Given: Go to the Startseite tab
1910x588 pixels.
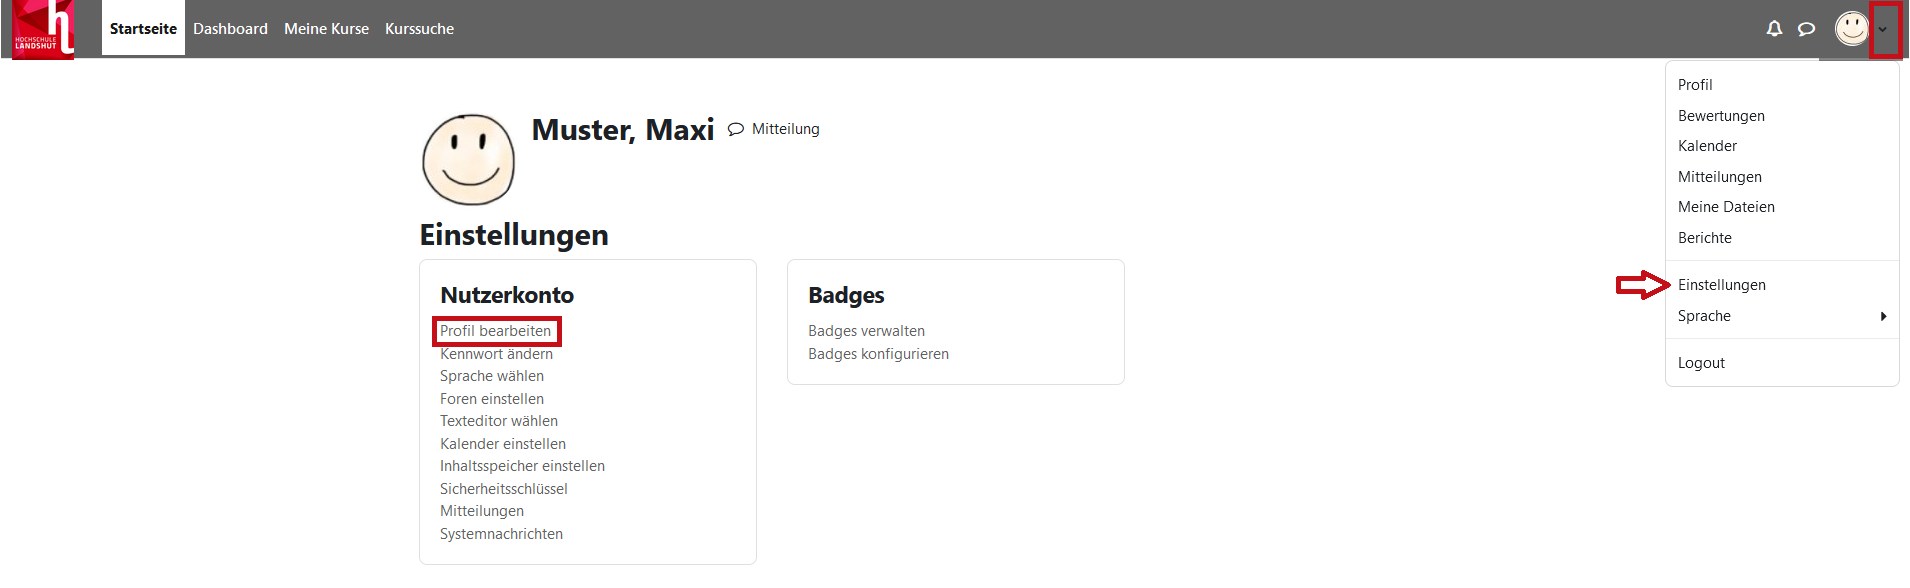Looking at the screenshot, I should [x=143, y=29].
